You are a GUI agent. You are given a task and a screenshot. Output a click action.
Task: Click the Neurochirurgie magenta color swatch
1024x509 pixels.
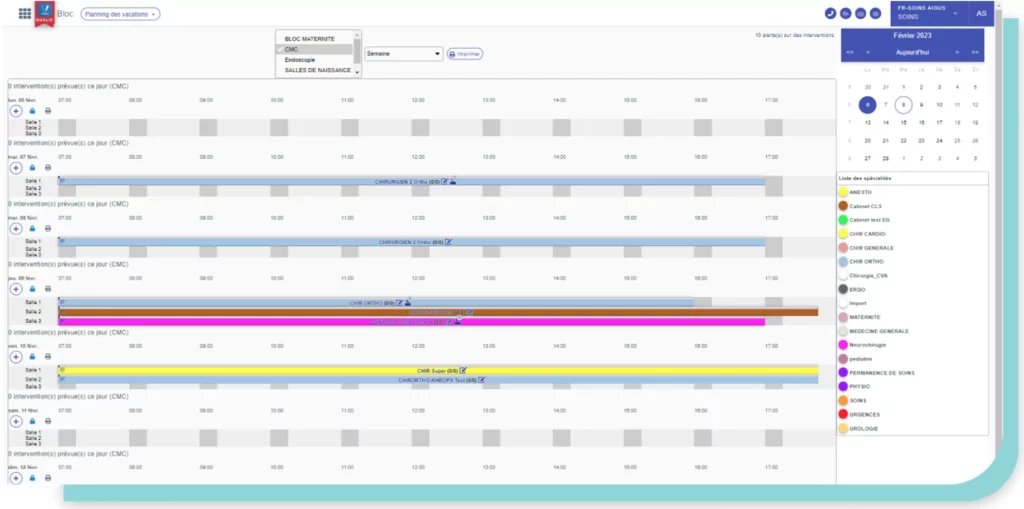pyautogui.click(x=843, y=345)
